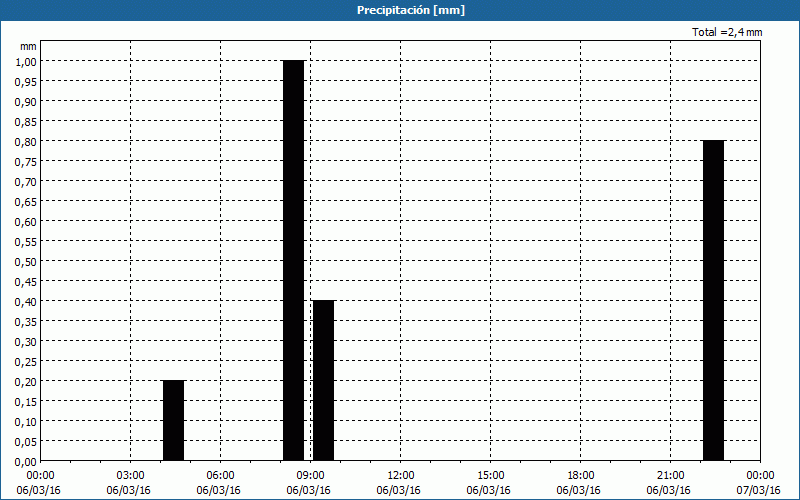
Task: Click the 0,95 y-axis value
Action: (x=25, y=81)
